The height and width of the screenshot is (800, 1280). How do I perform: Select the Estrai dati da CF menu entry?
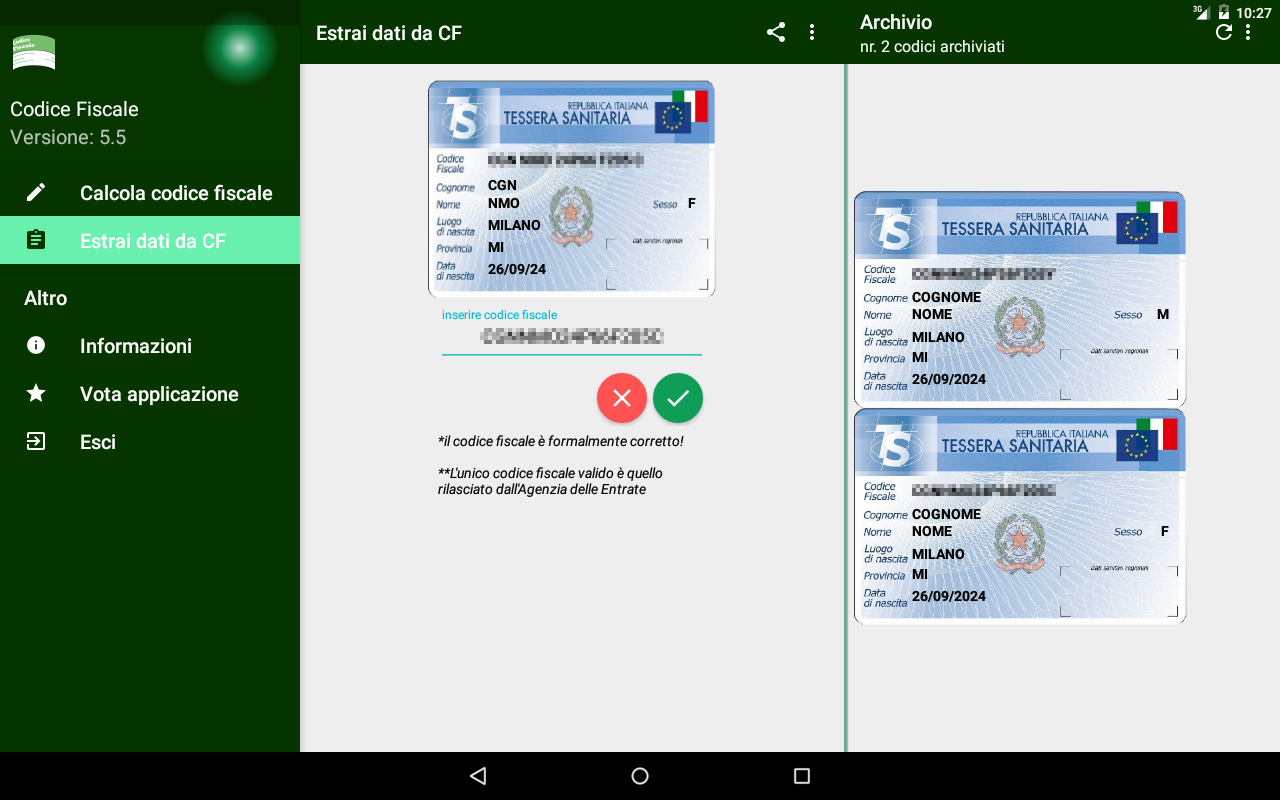pyautogui.click(x=150, y=240)
